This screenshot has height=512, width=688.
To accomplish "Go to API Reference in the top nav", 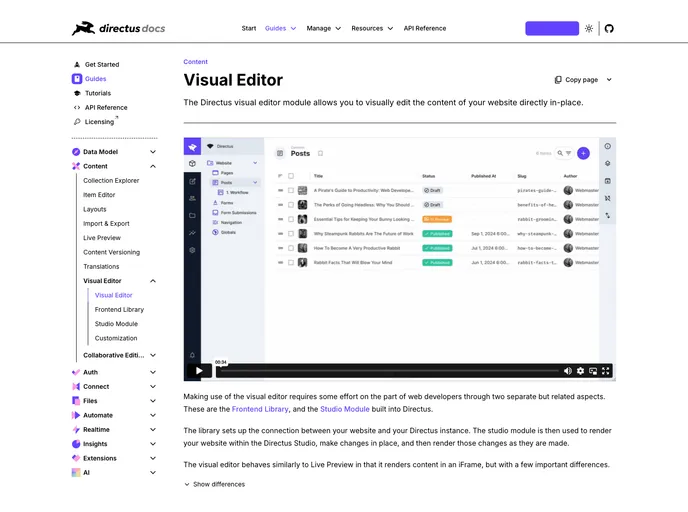I will 425,29.
